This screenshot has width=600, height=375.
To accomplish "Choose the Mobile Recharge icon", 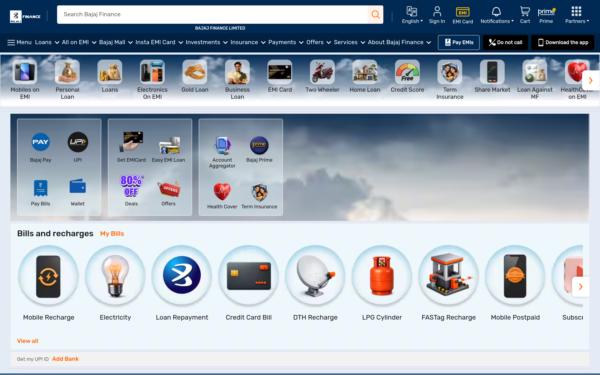I will (x=48, y=276).
